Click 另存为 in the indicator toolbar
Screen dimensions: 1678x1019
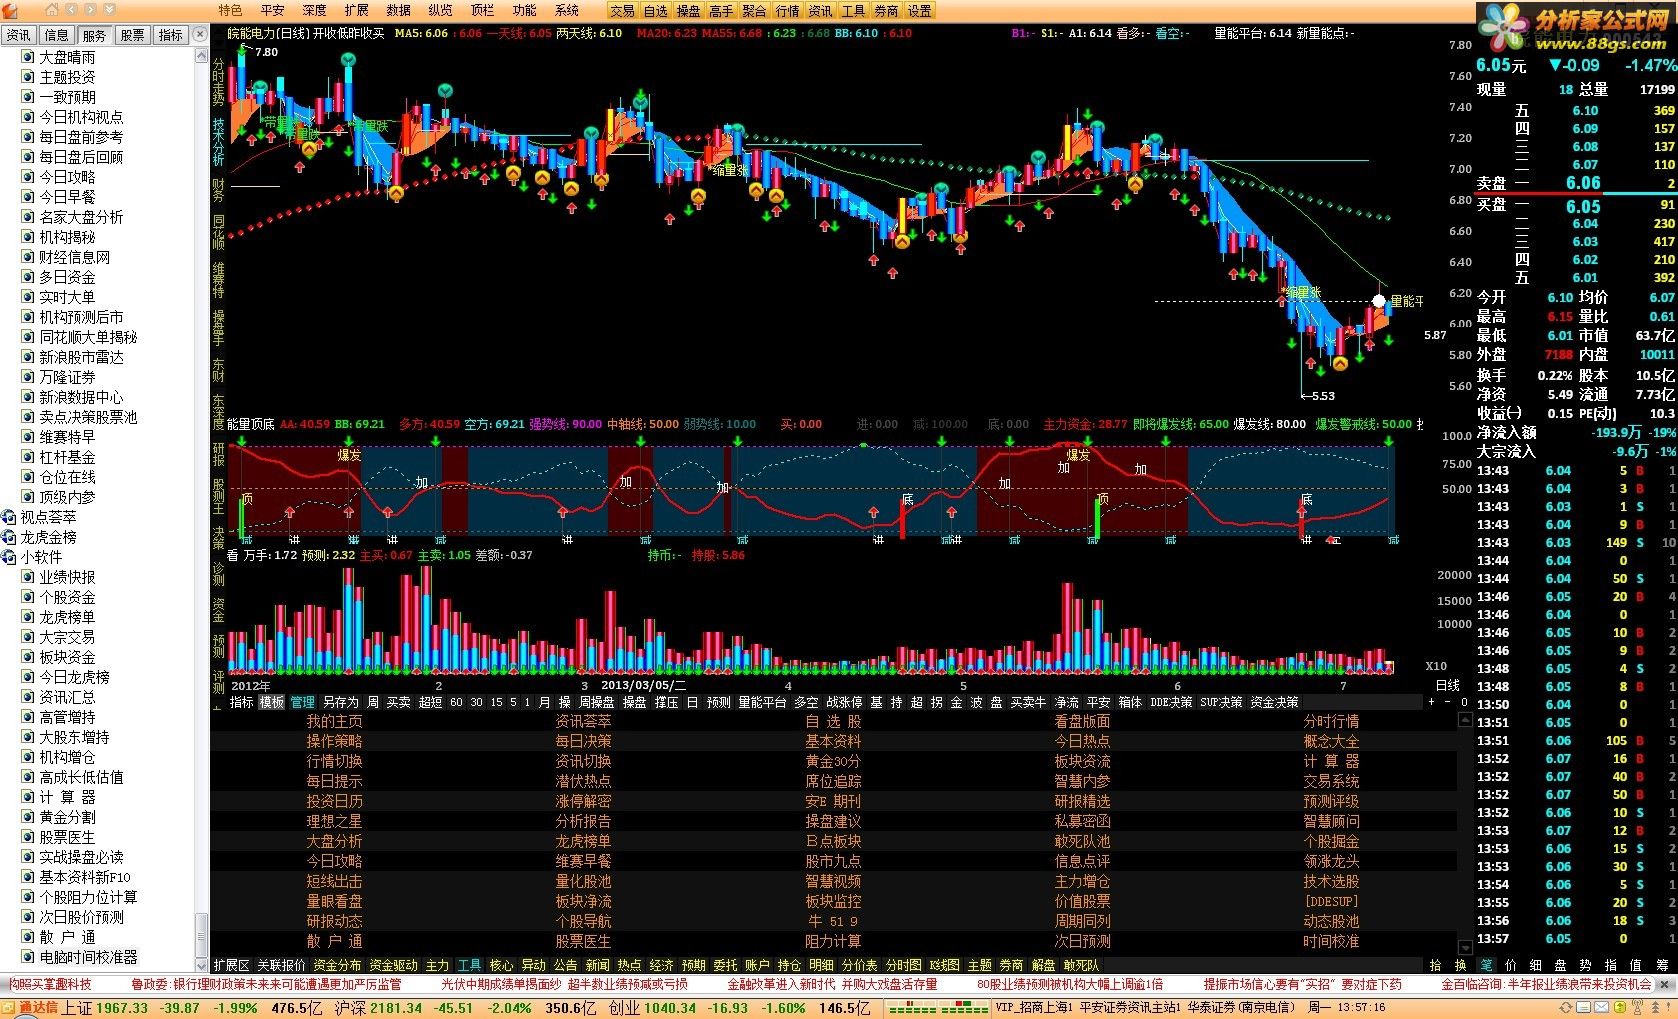[341, 702]
